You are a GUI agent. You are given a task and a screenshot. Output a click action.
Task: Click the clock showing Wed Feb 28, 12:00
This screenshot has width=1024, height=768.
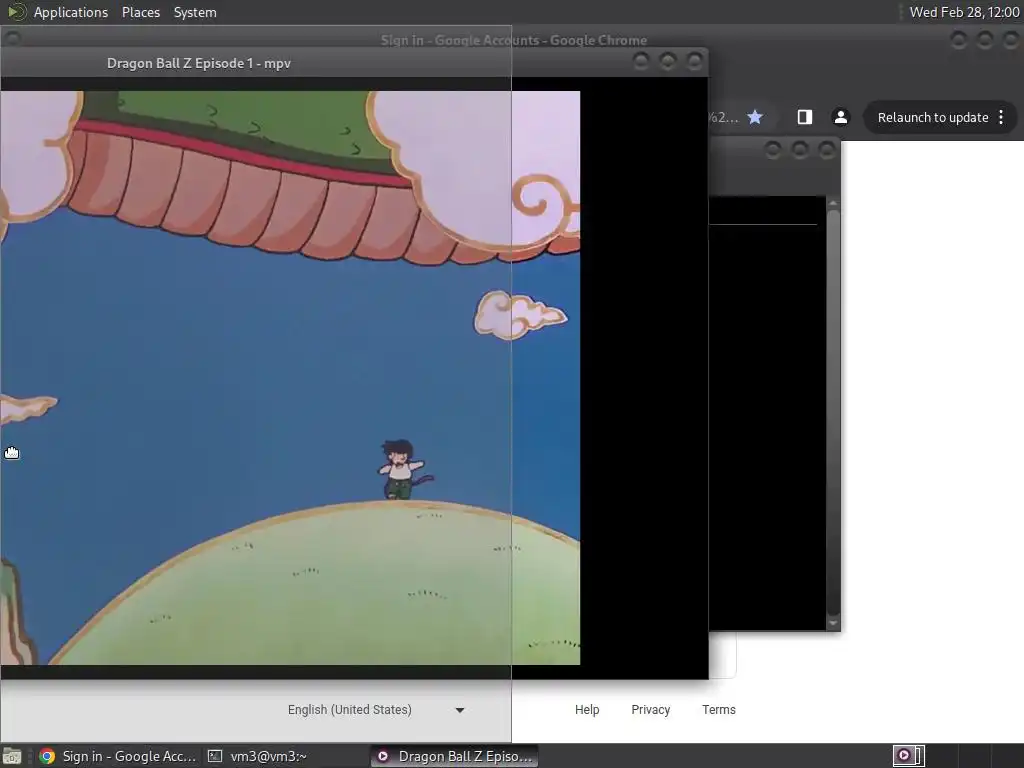[x=964, y=12]
